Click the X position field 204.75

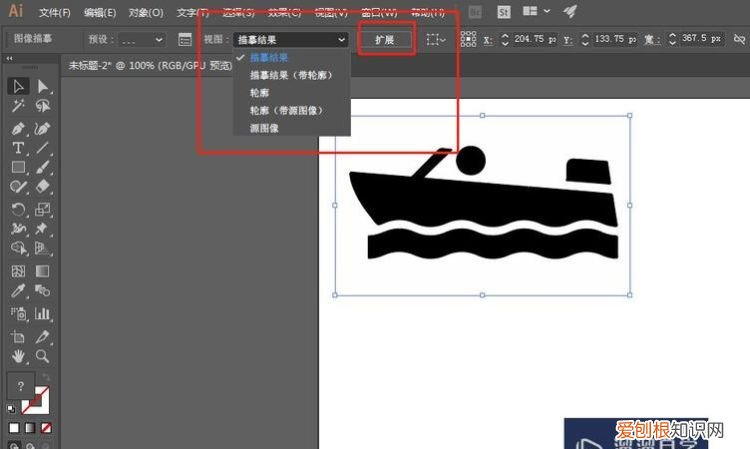pos(535,39)
